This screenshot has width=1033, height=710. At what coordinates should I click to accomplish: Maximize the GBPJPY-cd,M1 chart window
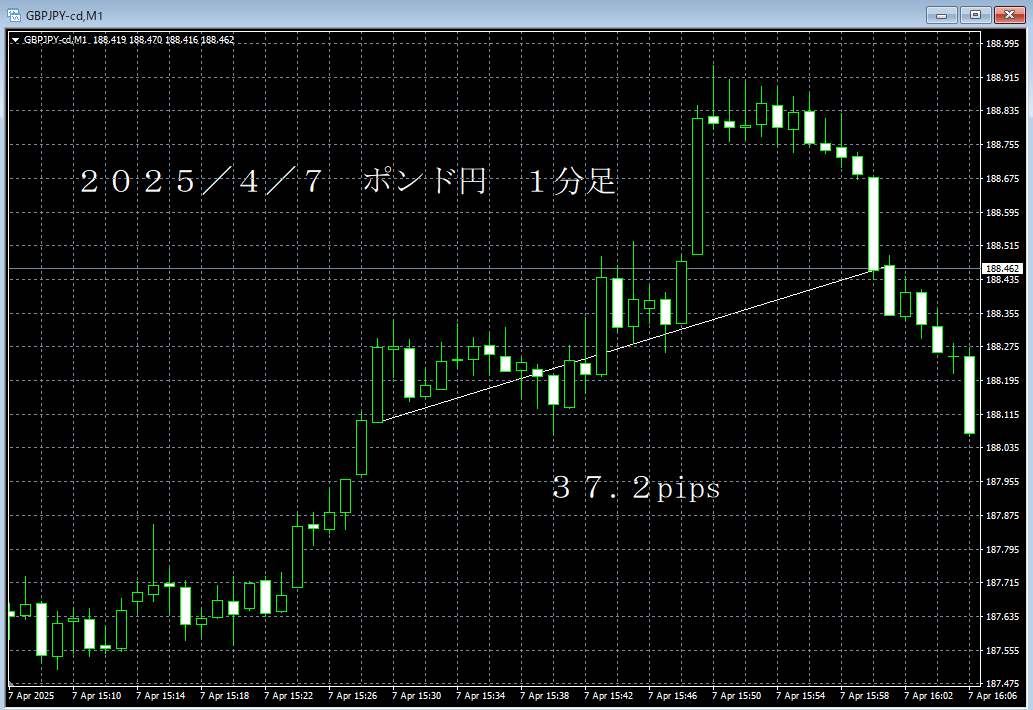tap(975, 15)
